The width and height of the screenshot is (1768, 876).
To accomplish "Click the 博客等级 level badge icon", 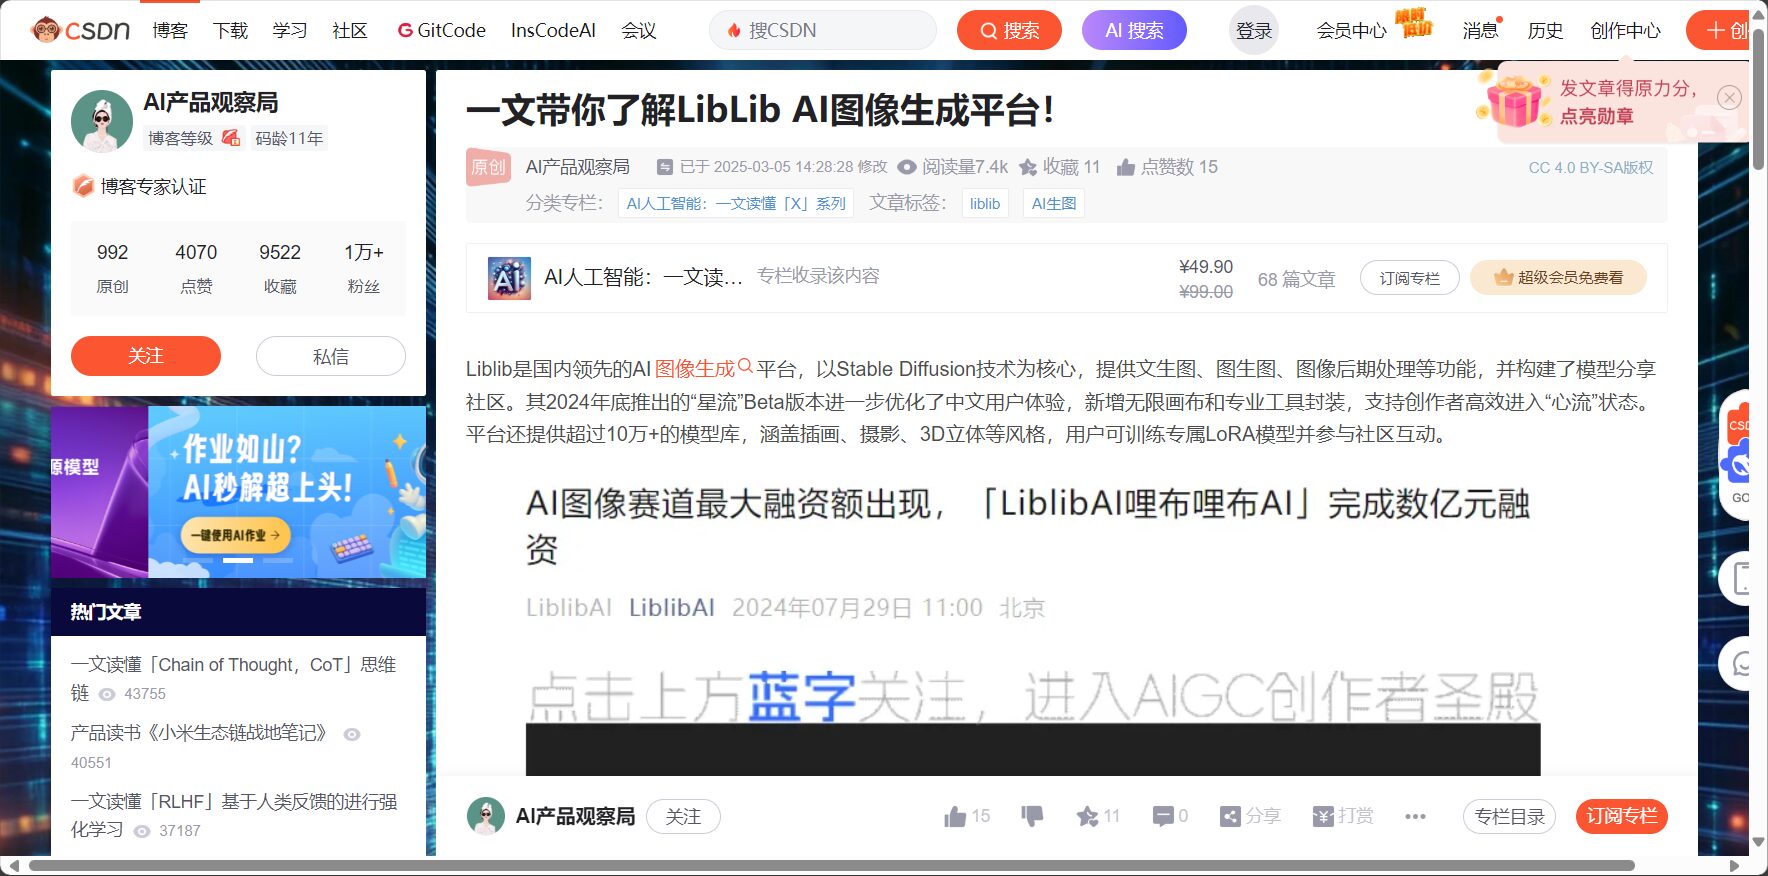I will click(231, 138).
